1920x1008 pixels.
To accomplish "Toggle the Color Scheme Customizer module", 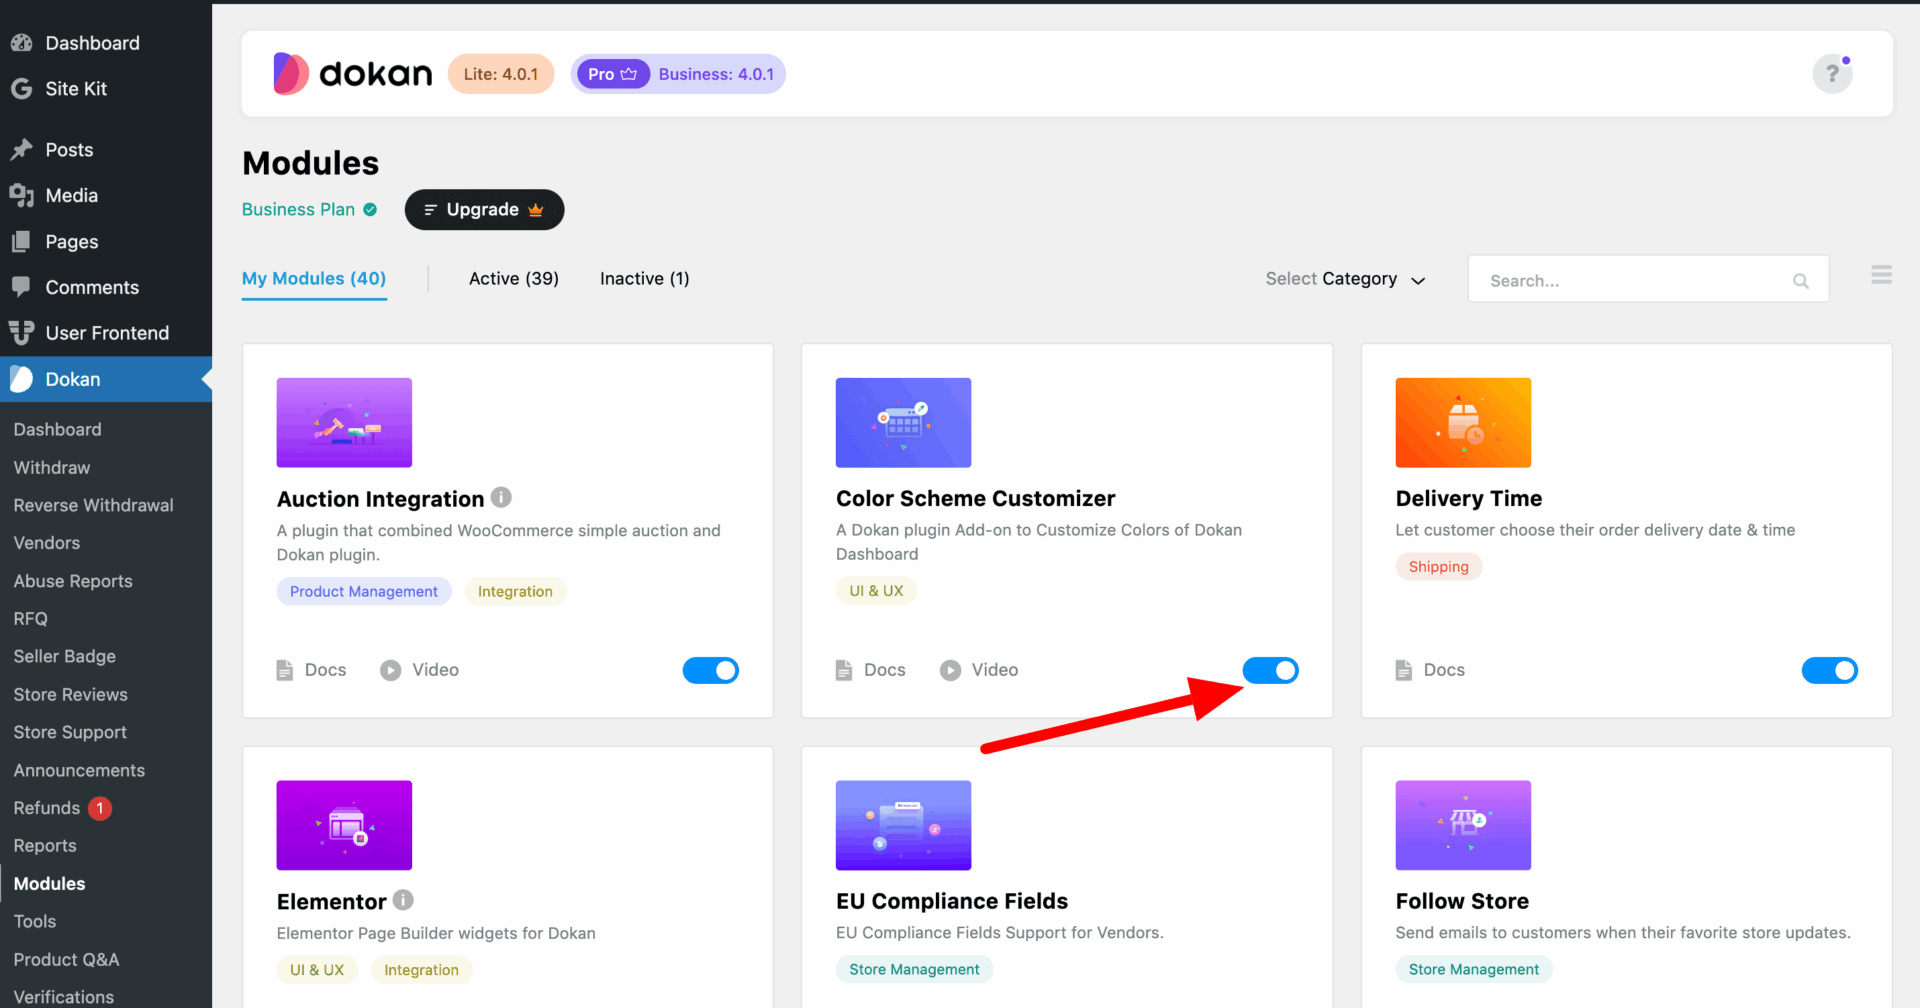I will pos(1270,670).
